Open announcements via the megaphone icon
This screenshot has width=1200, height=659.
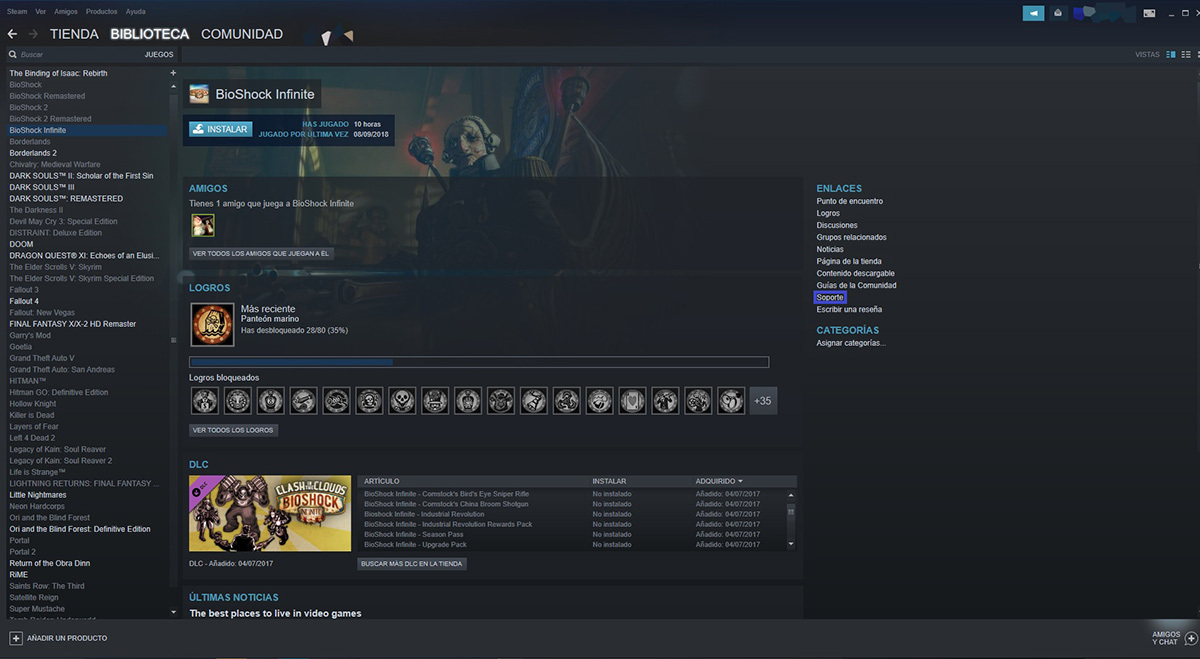click(x=1033, y=12)
